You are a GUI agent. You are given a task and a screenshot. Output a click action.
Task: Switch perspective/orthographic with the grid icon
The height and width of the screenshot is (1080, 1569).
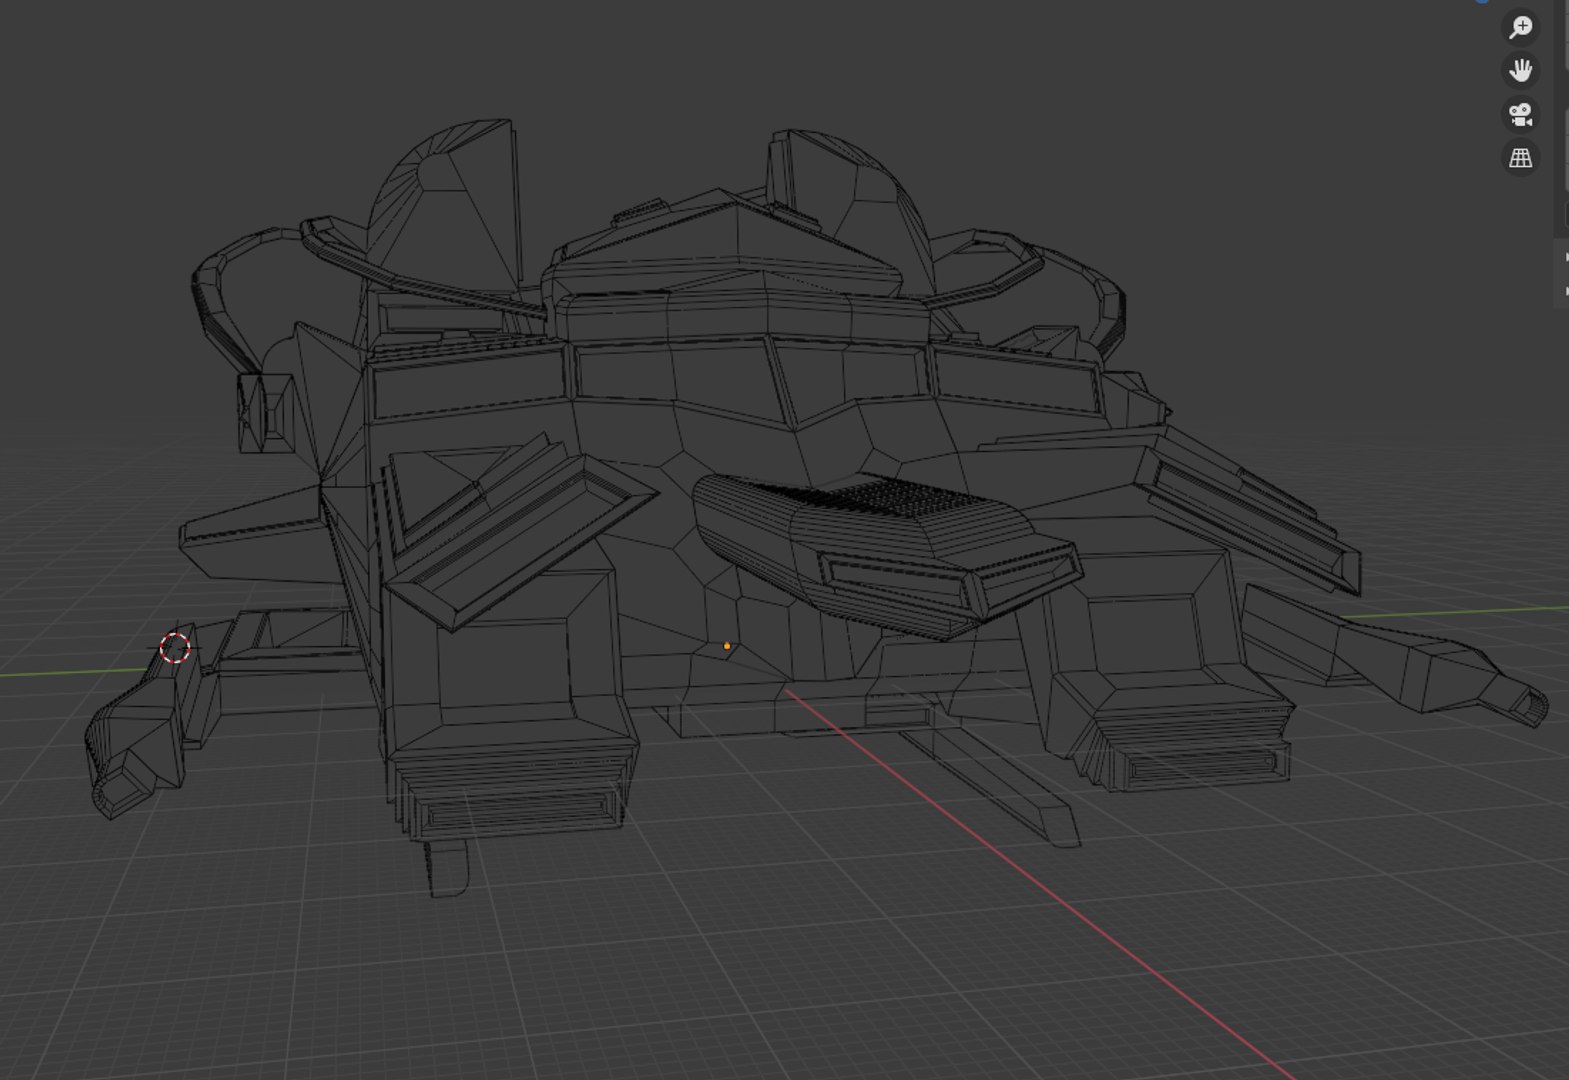pyautogui.click(x=1521, y=158)
